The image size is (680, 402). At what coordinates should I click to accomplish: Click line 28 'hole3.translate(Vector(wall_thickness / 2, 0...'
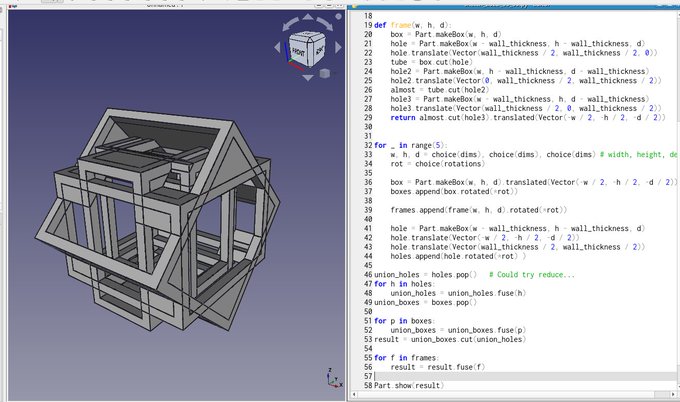(526, 108)
